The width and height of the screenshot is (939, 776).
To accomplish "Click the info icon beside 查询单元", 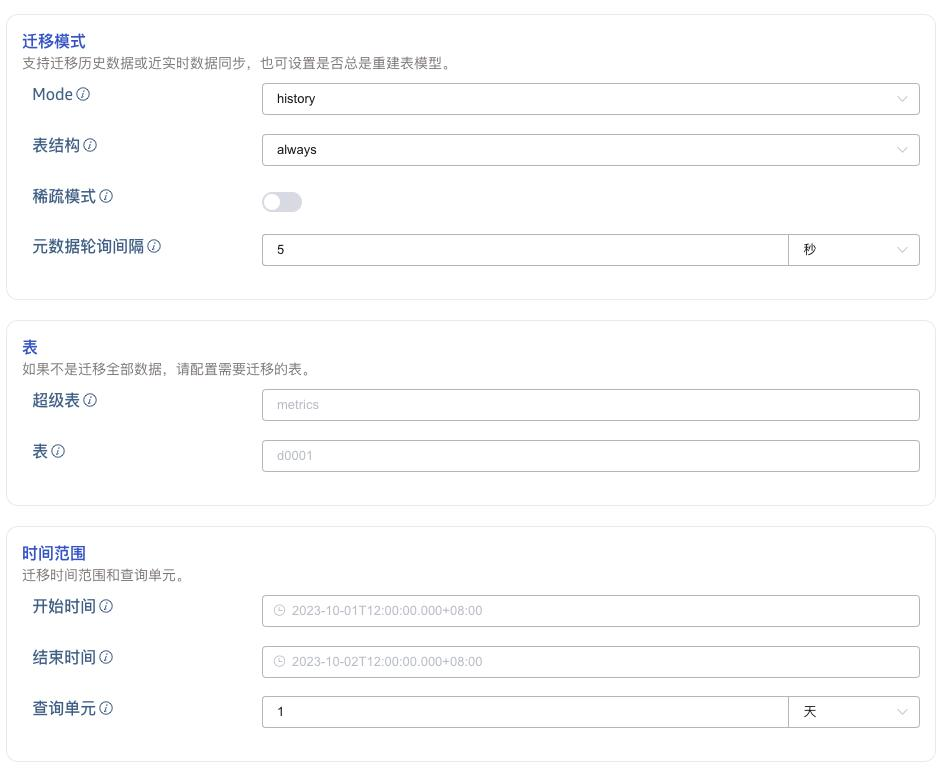I will (106, 708).
